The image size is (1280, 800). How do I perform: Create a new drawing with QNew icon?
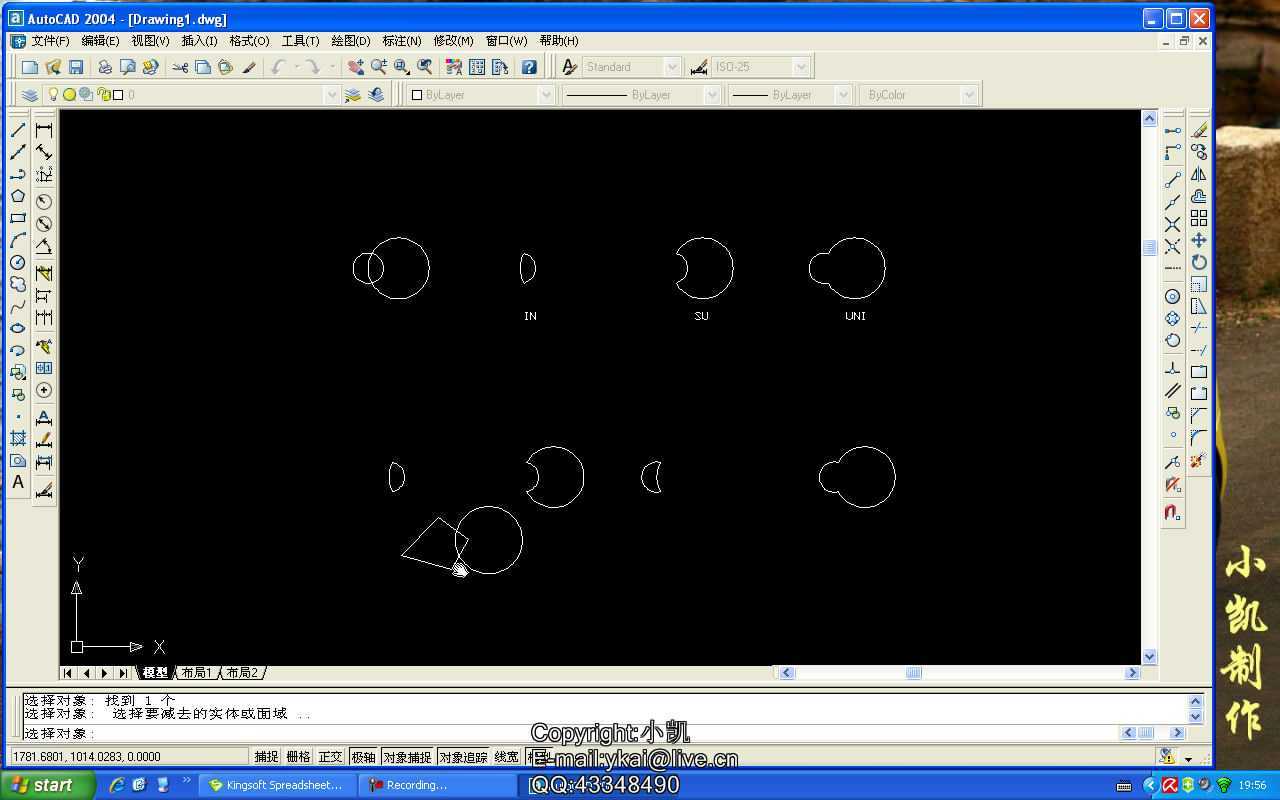[x=30, y=67]
